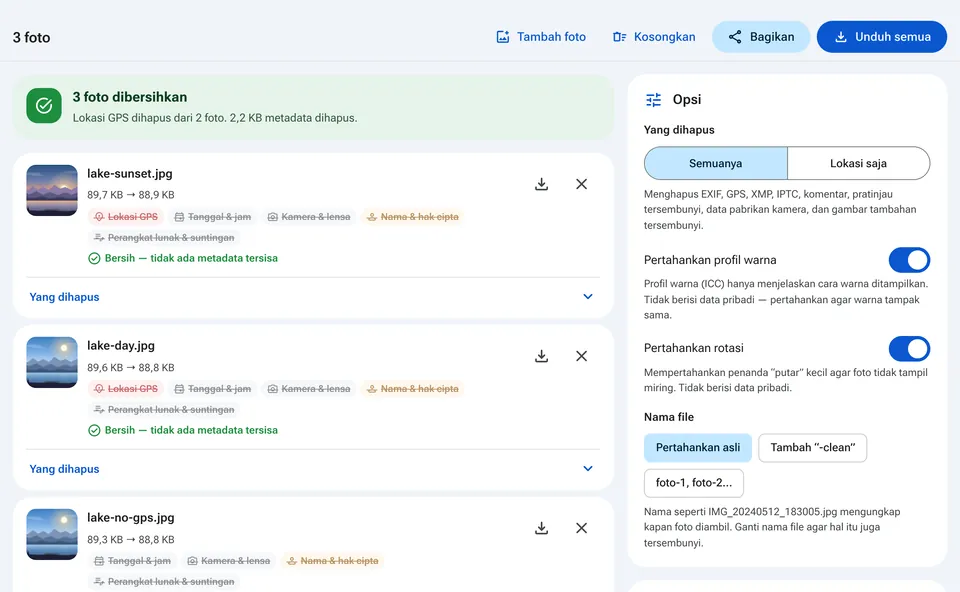
Task: Download the lake-day.jpg file
Action: click(541, 356)
